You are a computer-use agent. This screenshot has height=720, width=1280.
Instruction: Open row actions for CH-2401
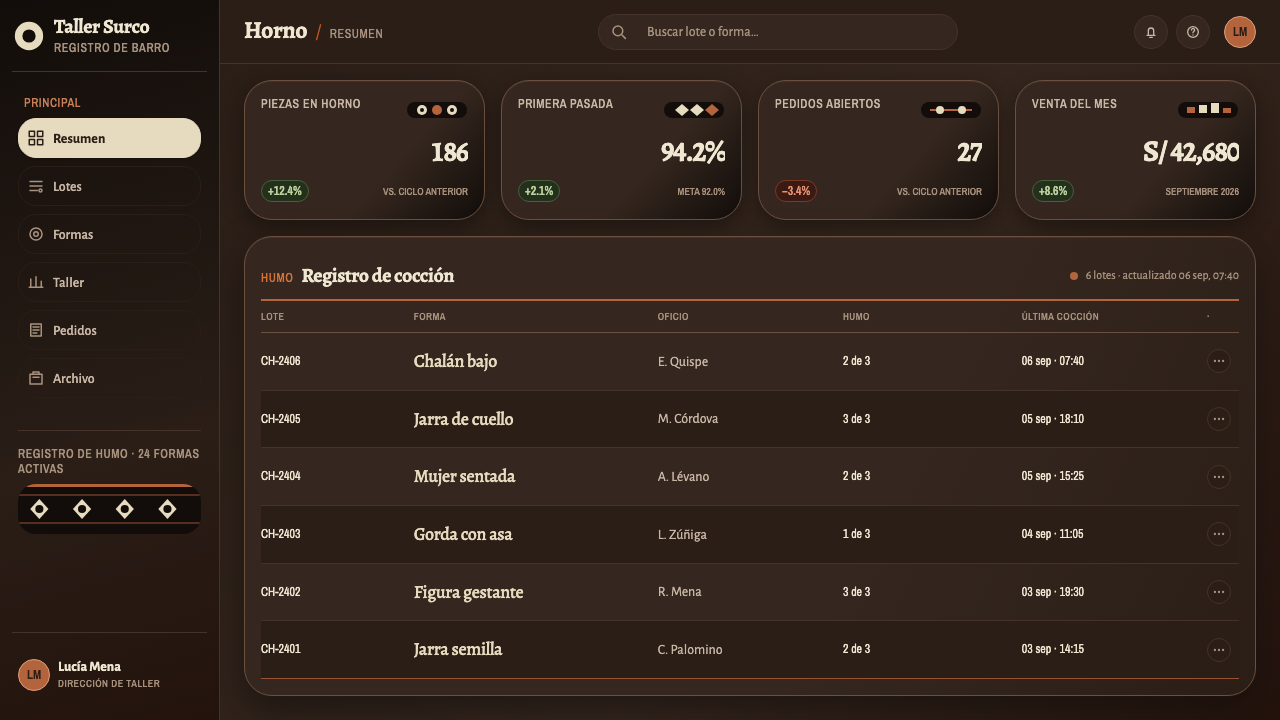click(1219, 649)
